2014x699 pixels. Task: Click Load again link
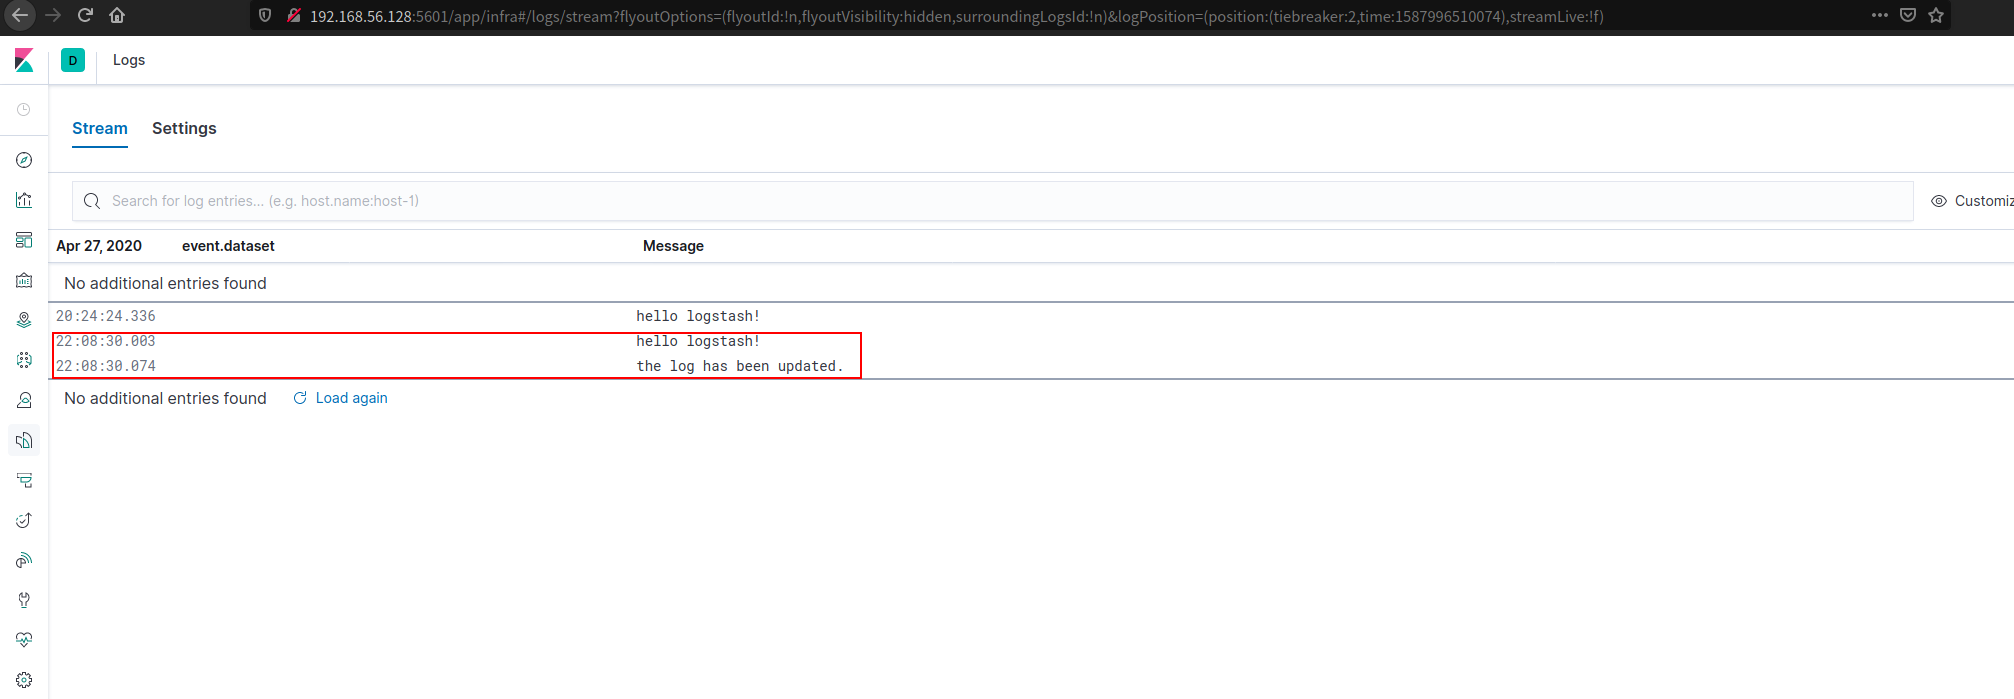pyautogui.click(x=340, y=398)
